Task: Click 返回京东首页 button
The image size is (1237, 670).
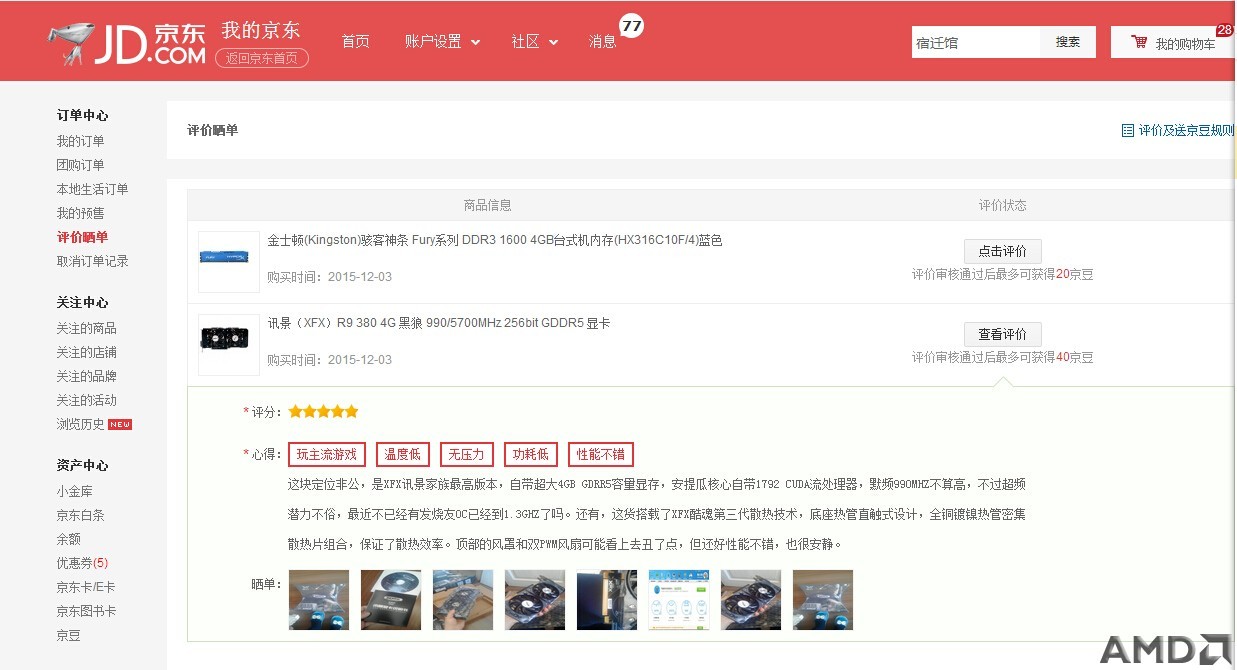Action: (x=262, y=58)
